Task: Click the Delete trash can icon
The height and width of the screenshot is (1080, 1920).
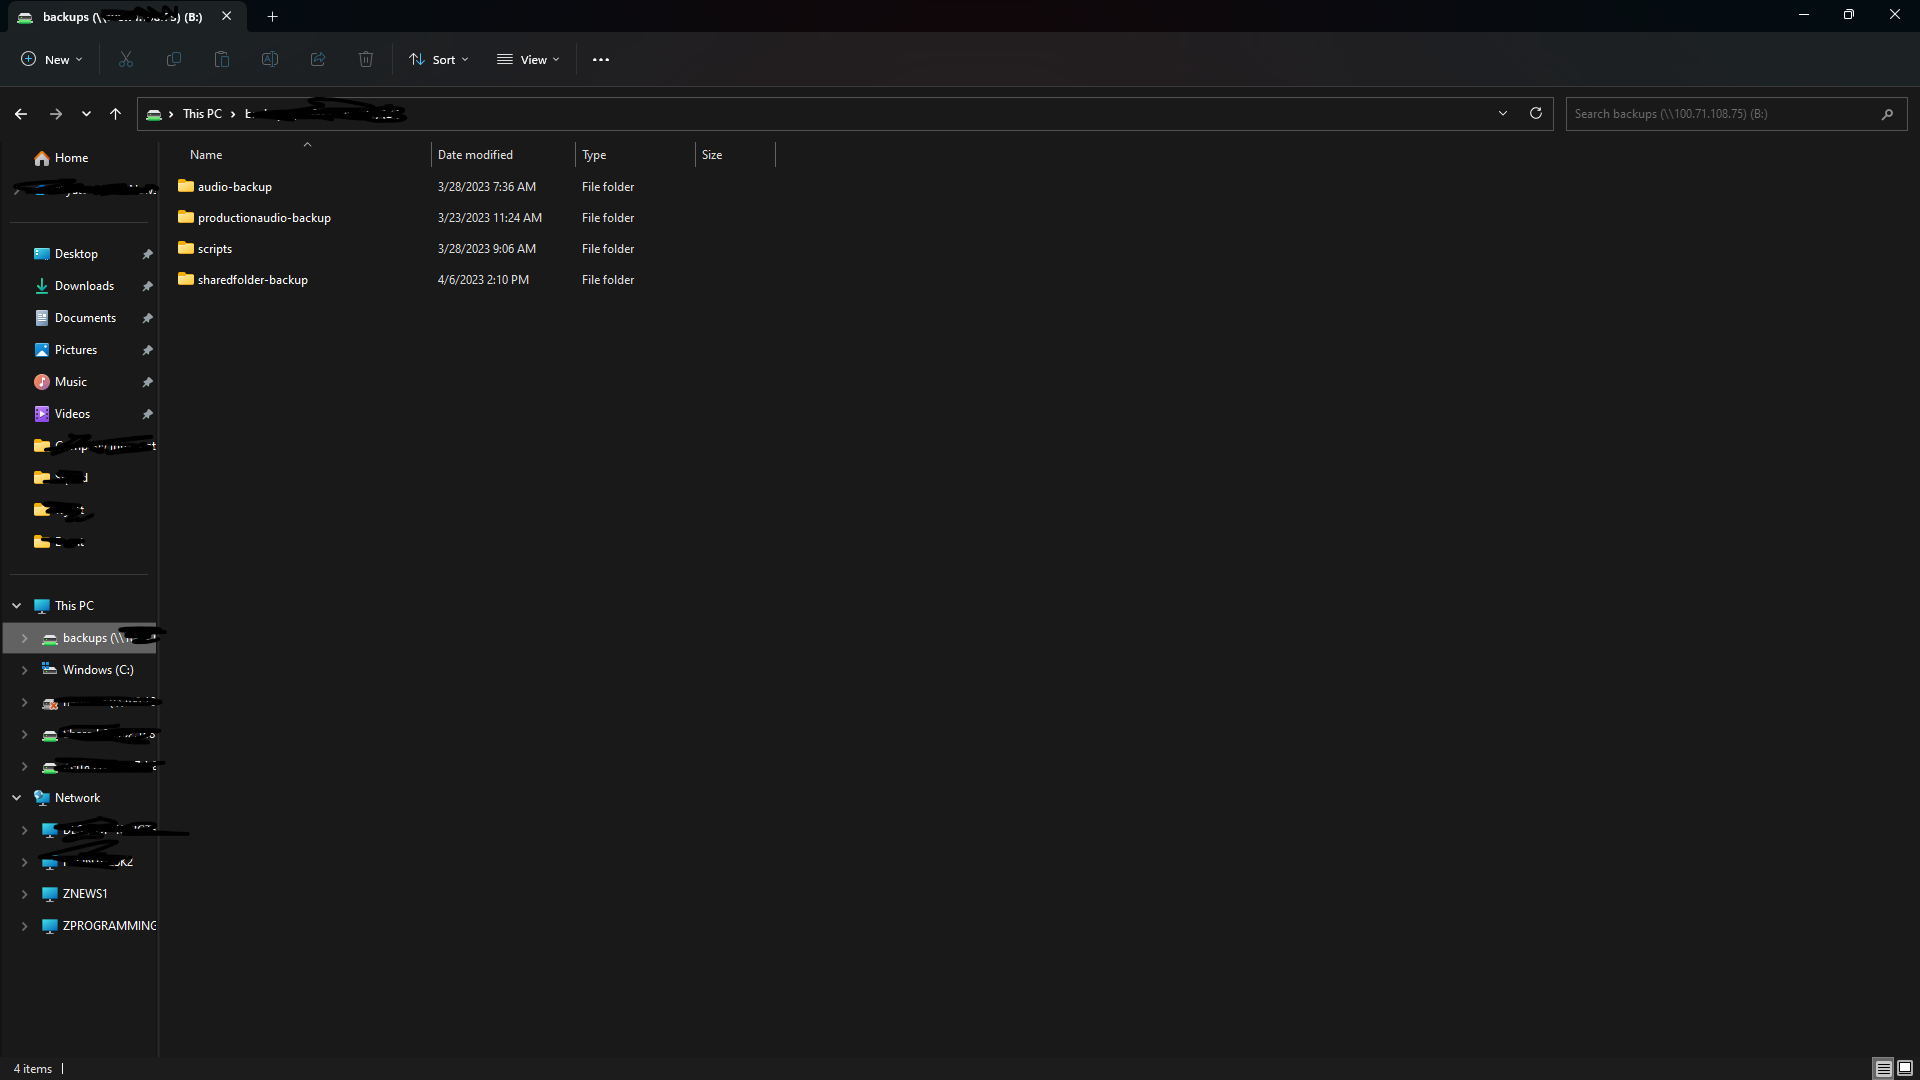Action: 366,60
